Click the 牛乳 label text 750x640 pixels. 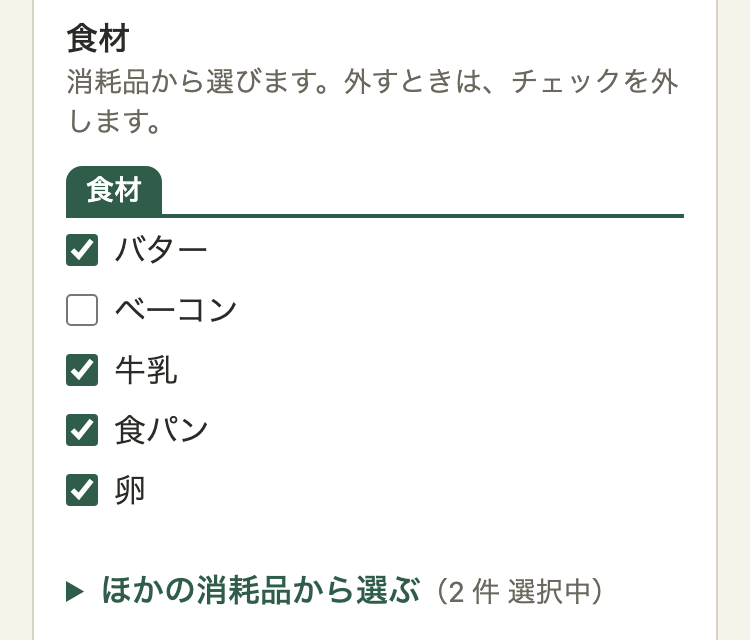146,370
